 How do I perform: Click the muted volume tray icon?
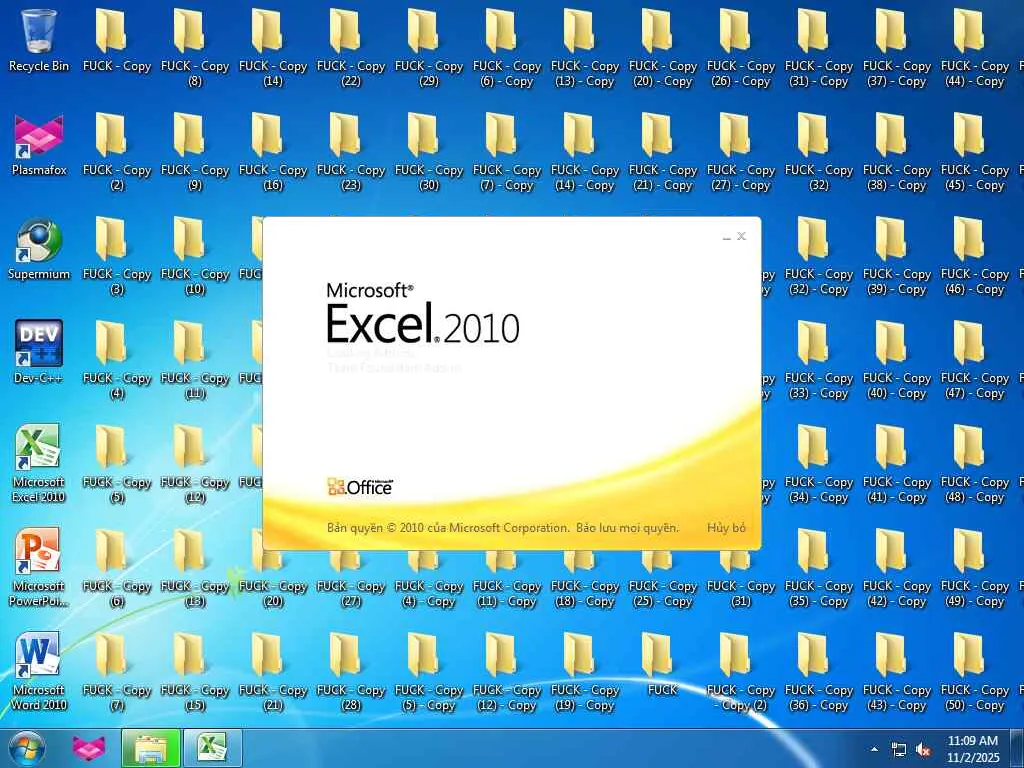click(x=923, y=750)
